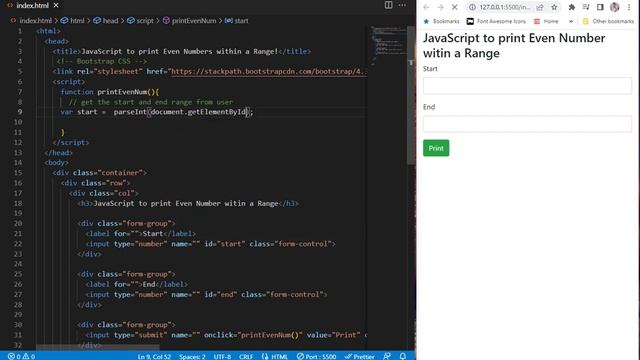
Task: Go back in the browser
Action: [426, 7]
